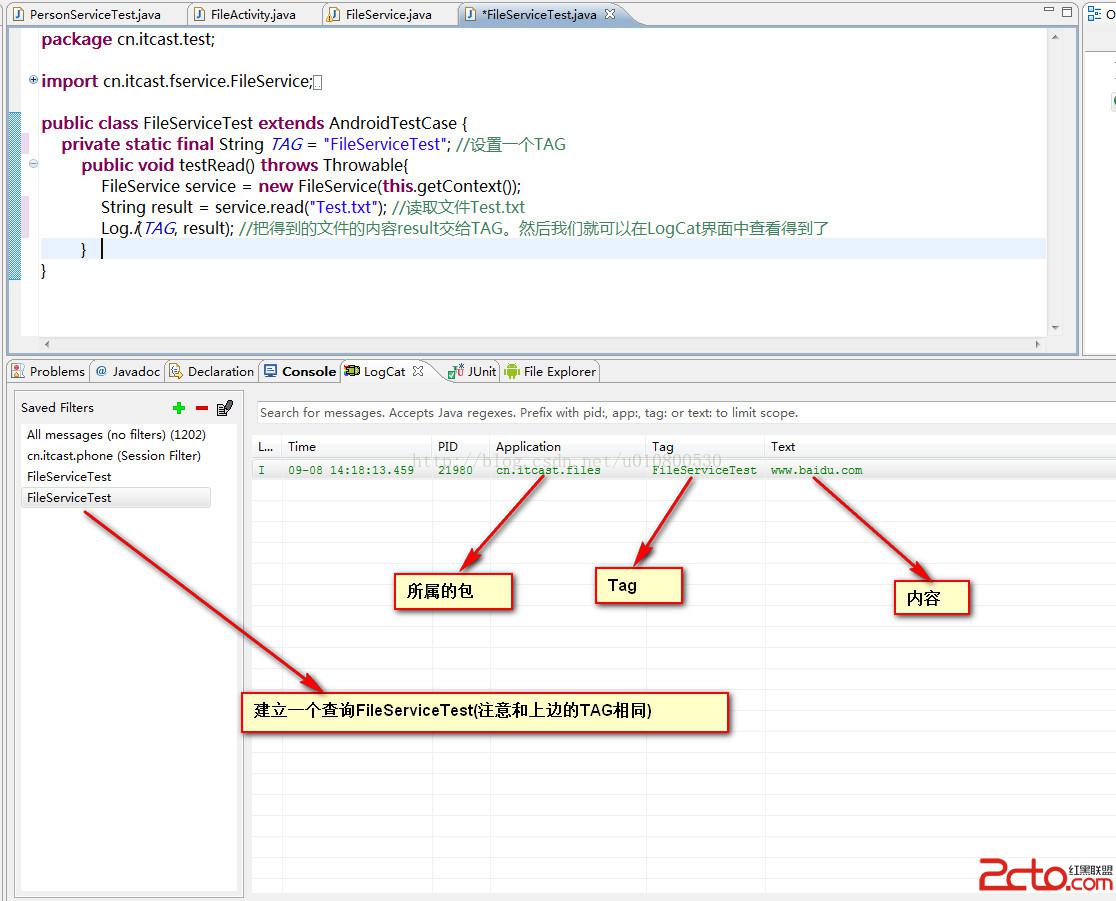Viewport: 1116px width, 901px height.
Task: Close the LogCat view tab
Action: [418, 371]
